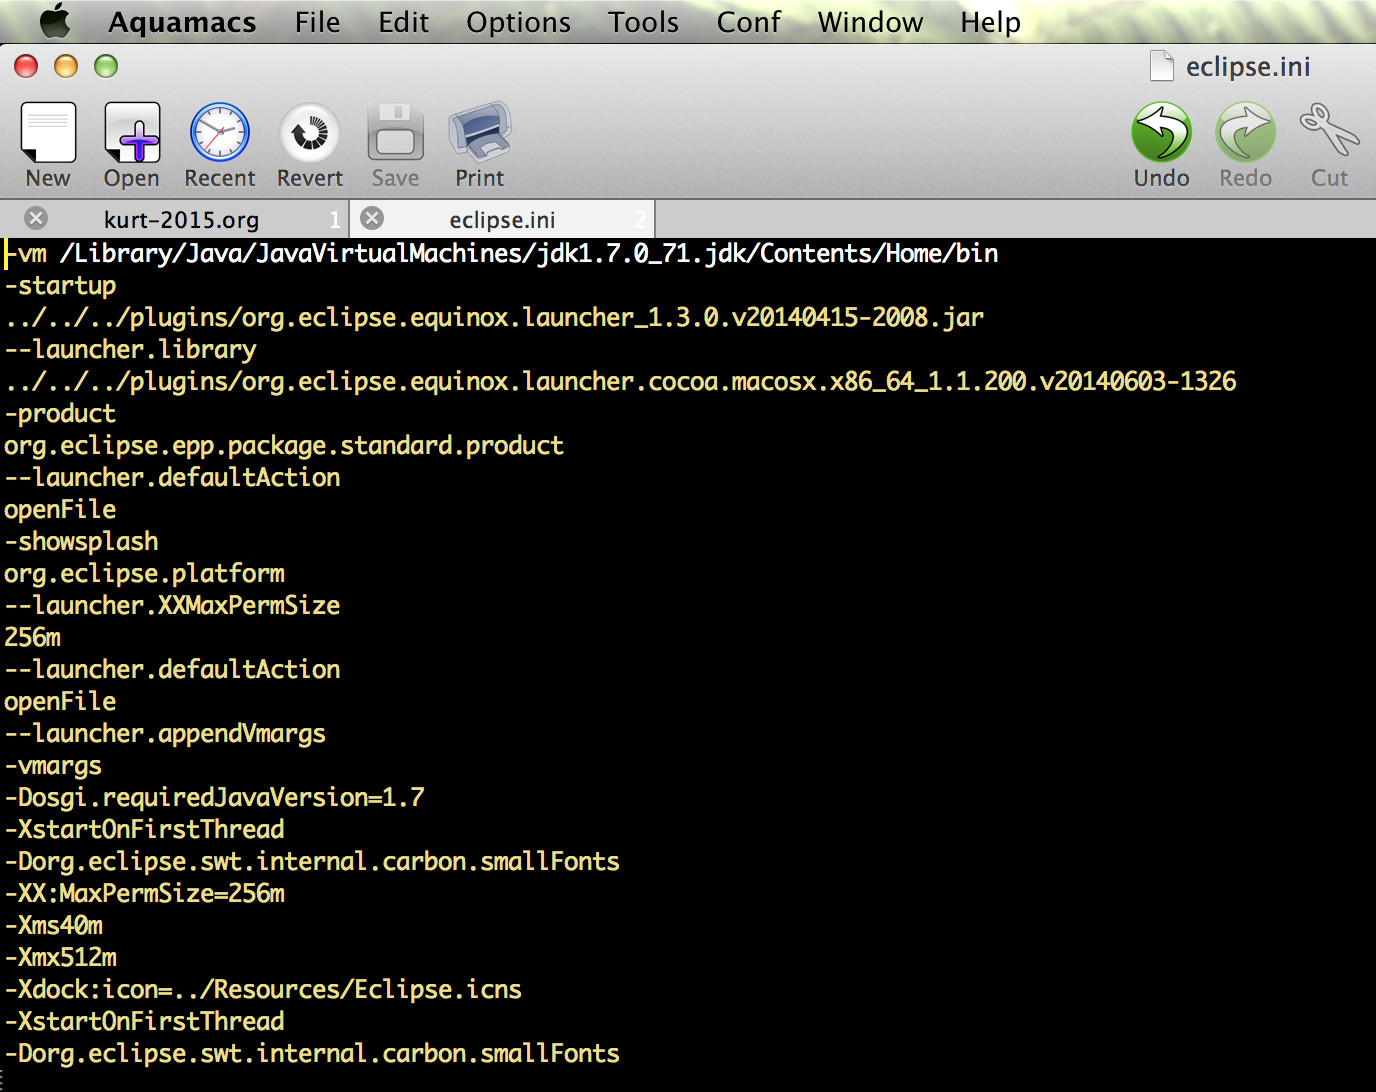
Task: Click the -vmargs line
Action: (x=53, y=765)
